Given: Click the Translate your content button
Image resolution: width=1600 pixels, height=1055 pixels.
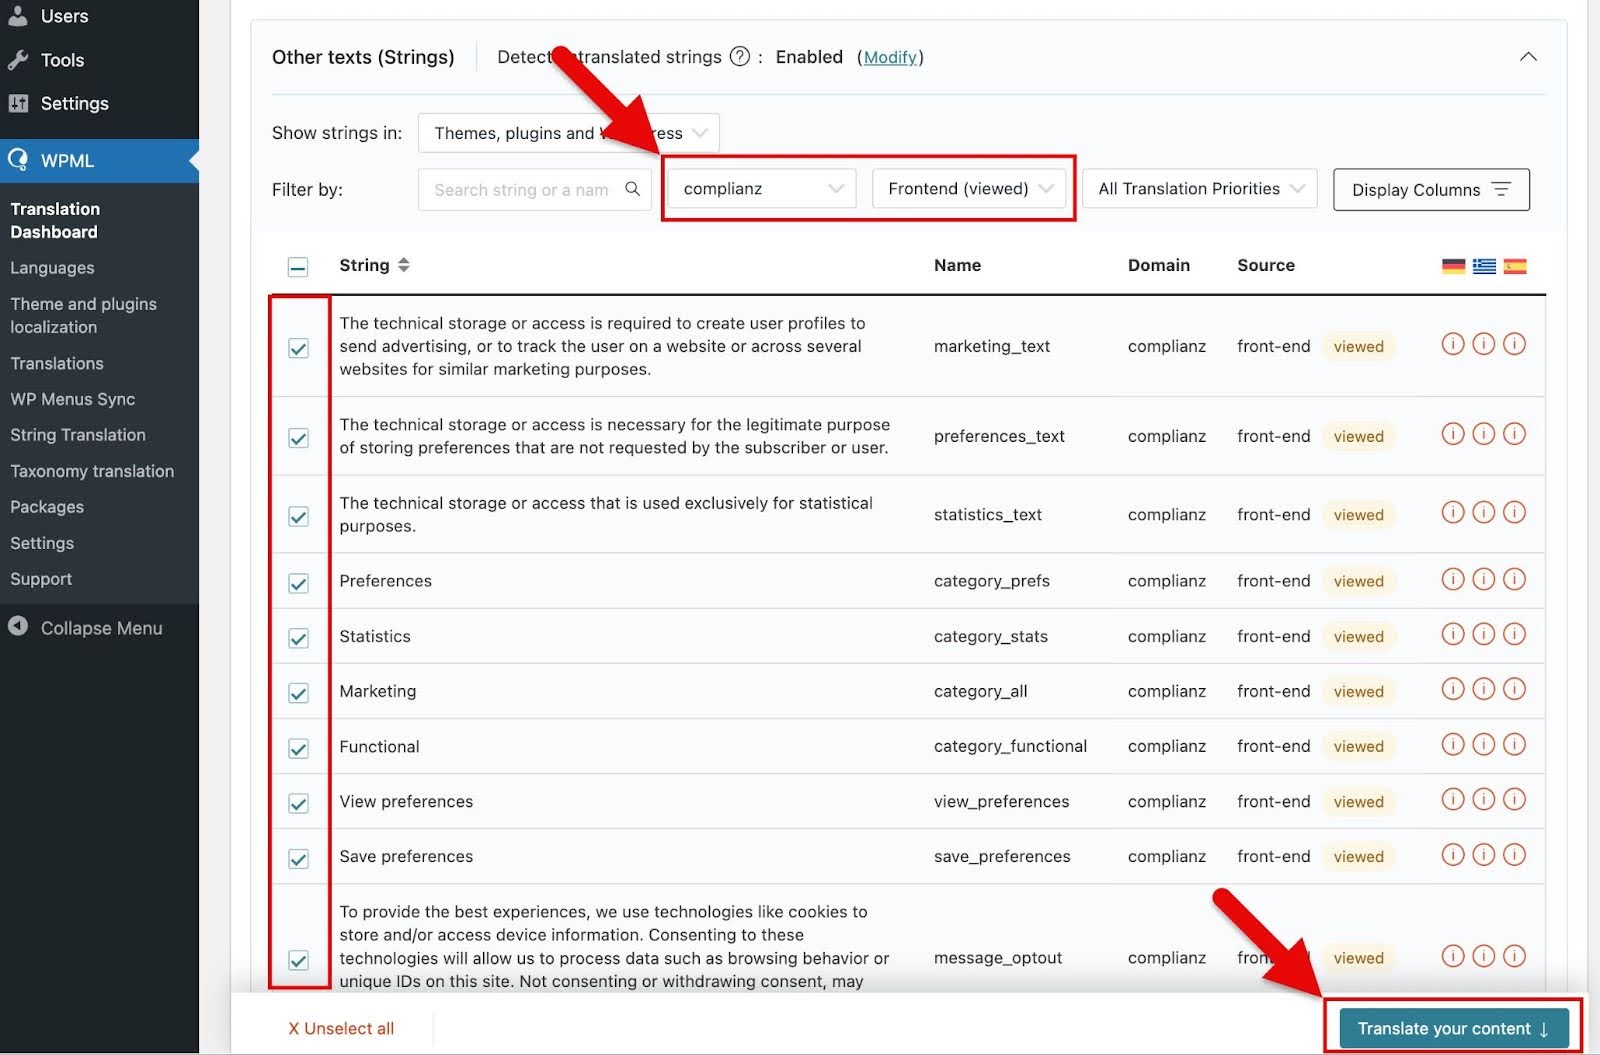Looking at the screenshot, I should (1454, 1028).
